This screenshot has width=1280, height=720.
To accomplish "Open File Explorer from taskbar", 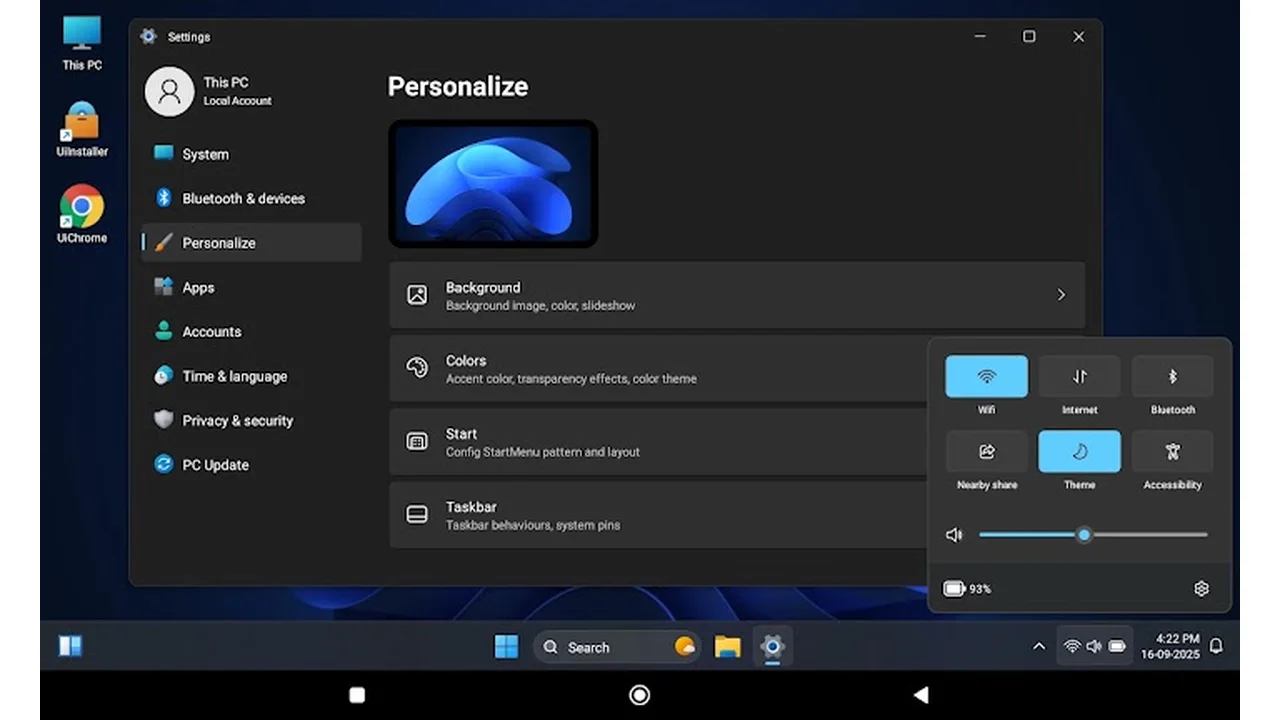I will [x=727, y=647].
